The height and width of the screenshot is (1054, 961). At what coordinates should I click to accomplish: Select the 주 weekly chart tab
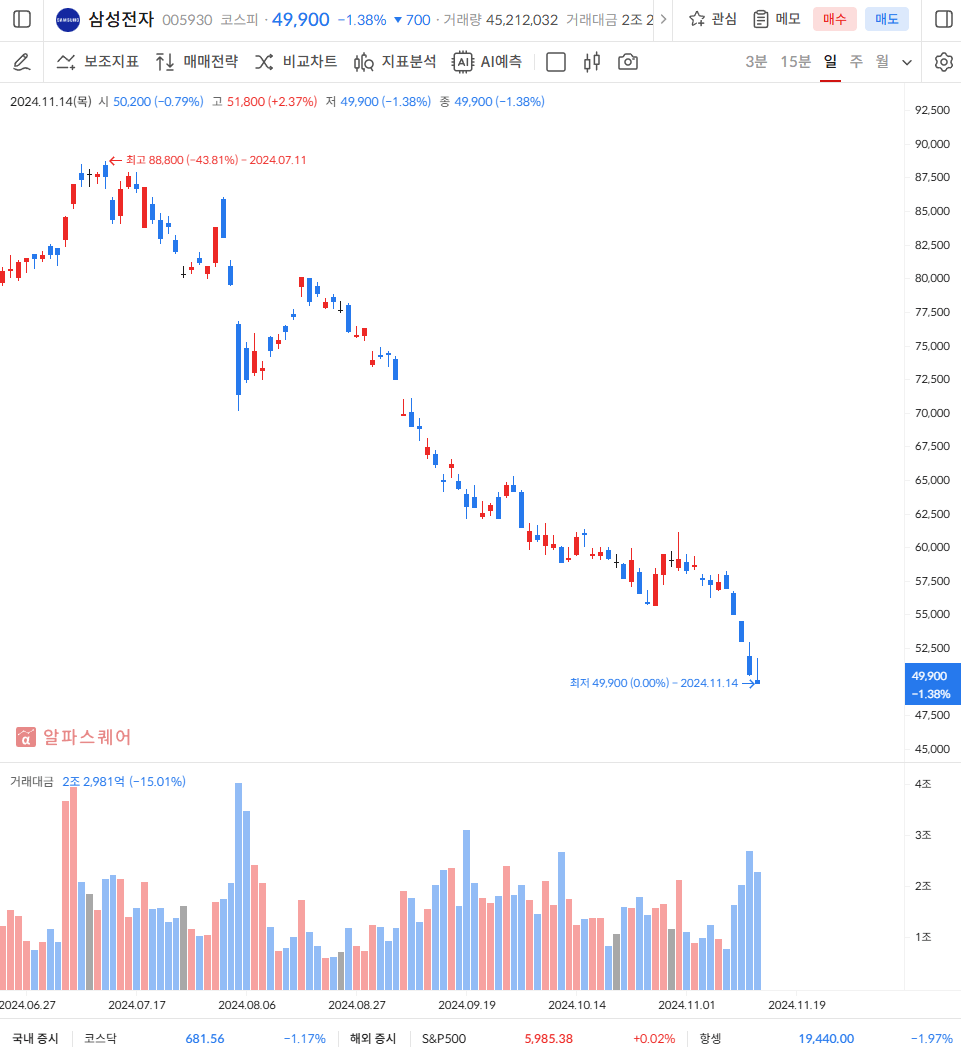(856, 62)
